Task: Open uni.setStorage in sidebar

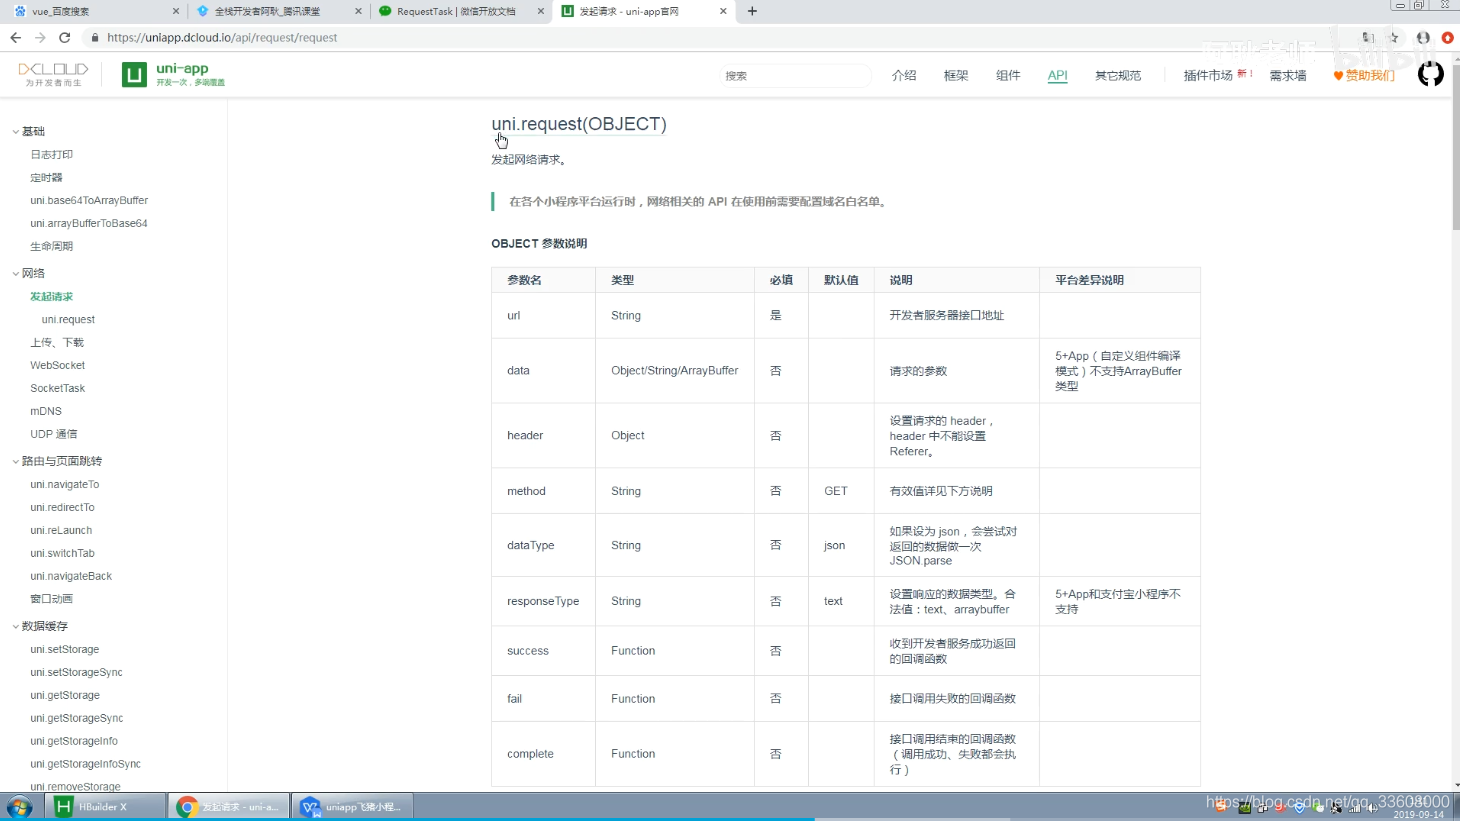Action: point(64,649)
